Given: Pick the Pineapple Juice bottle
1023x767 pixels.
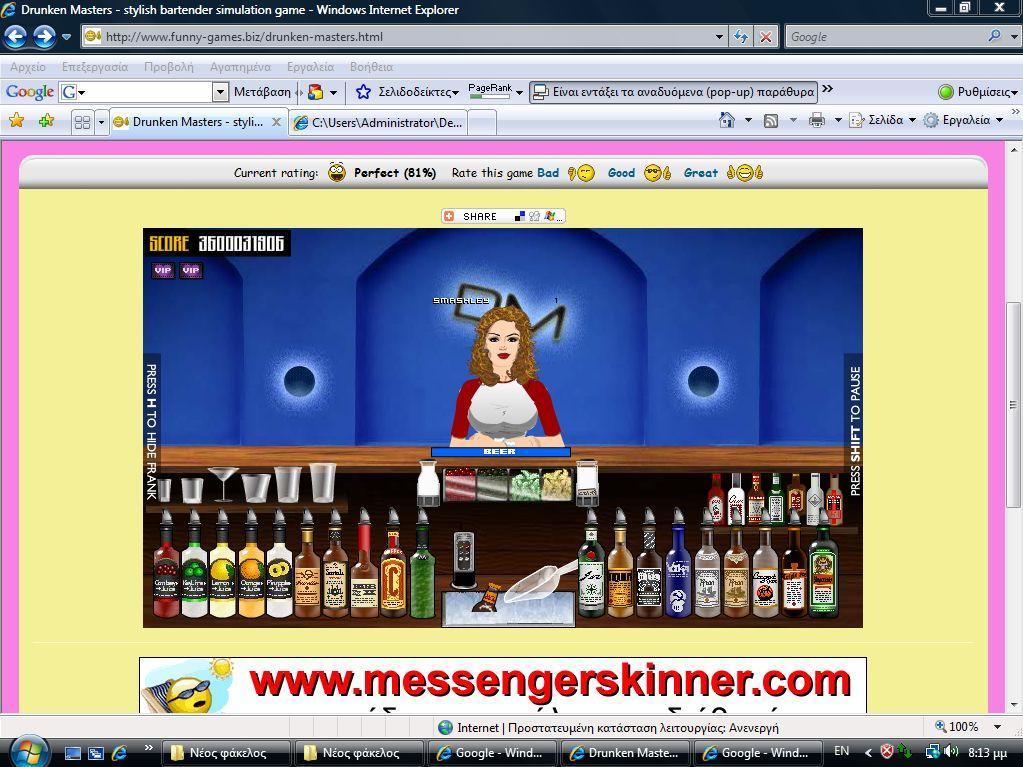Looking at the screenshot, I should [x=279, y=565].
